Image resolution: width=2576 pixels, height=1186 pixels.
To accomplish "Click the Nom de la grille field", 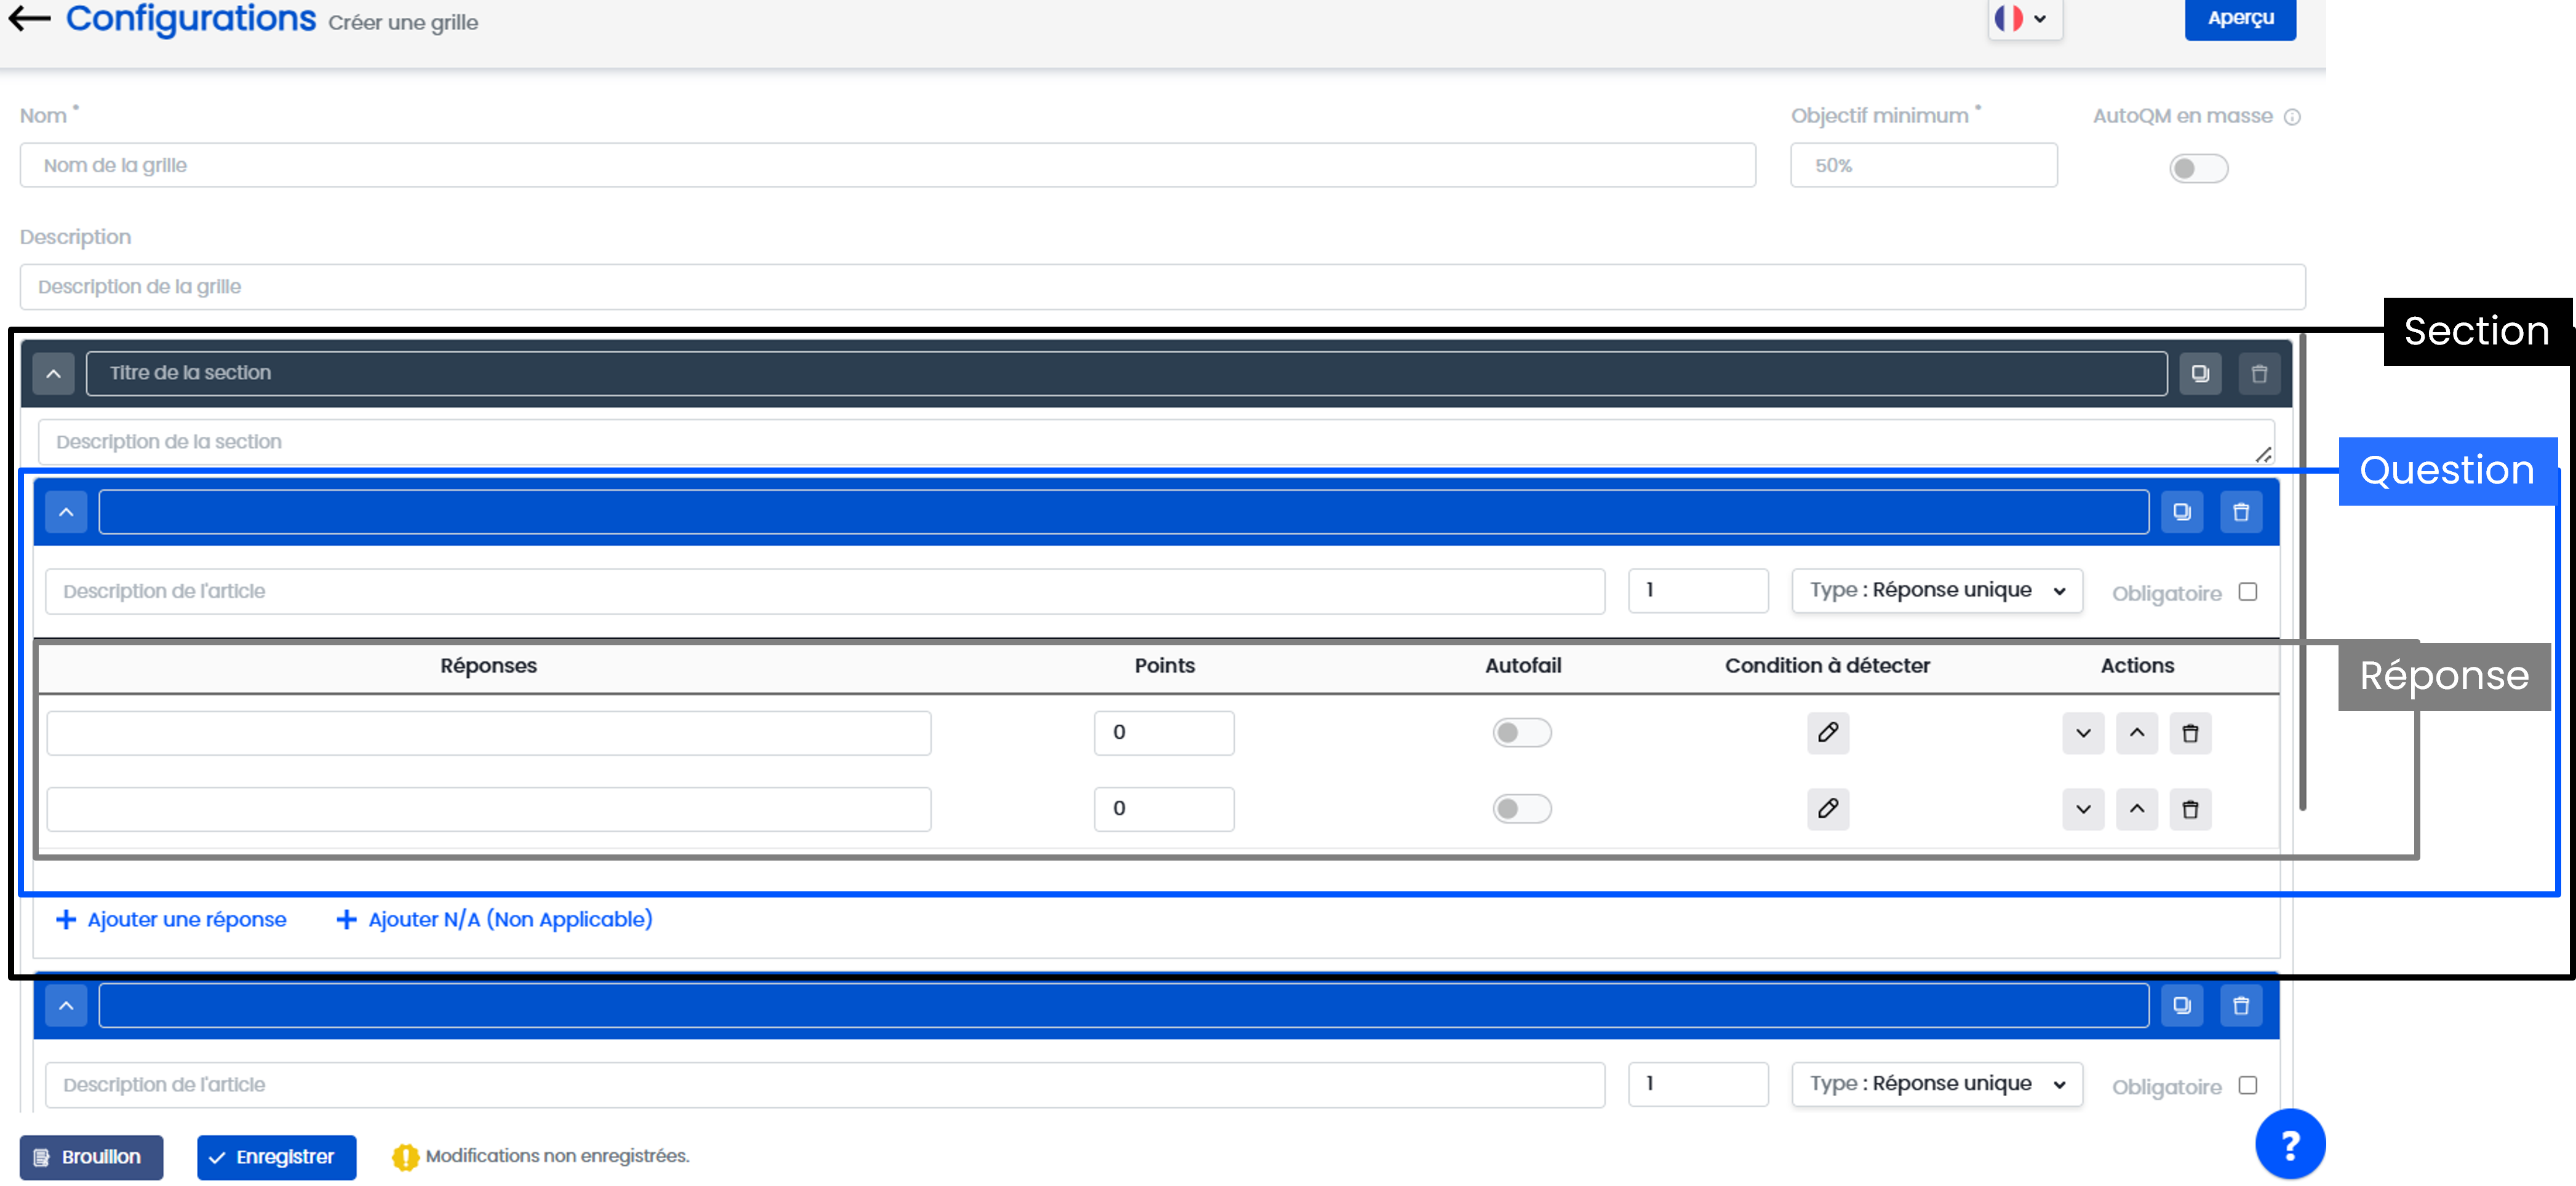I will [886, 165].
